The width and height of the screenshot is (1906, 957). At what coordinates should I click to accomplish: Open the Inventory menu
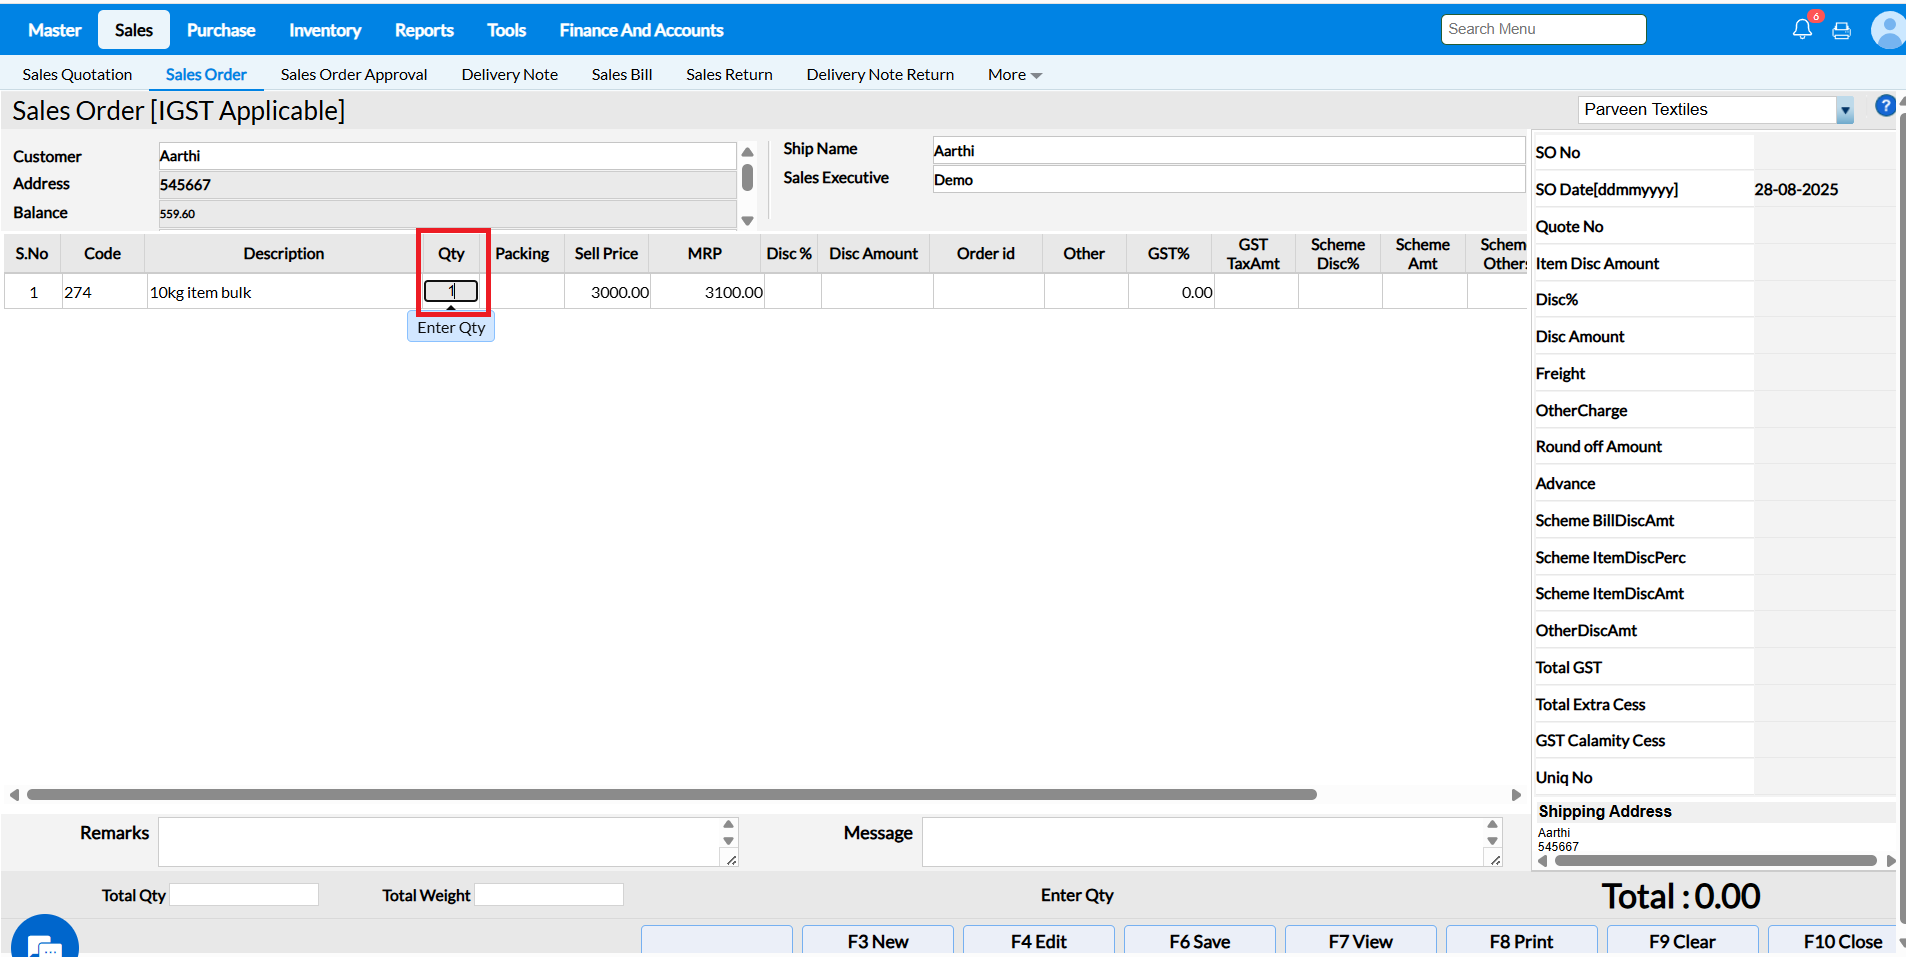[x=325, y=30]
